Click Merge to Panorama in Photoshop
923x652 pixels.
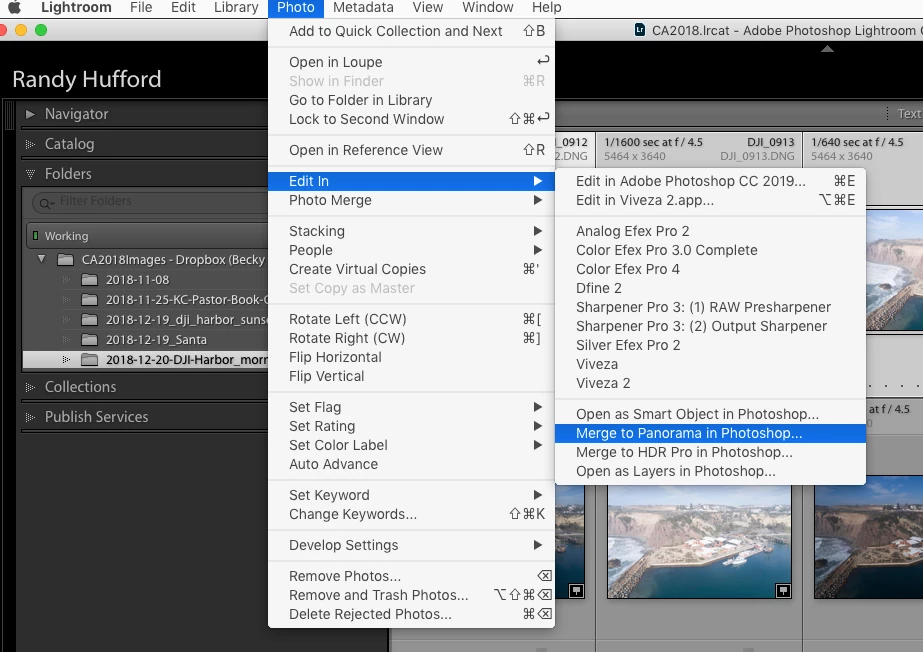tap(710, 433)
